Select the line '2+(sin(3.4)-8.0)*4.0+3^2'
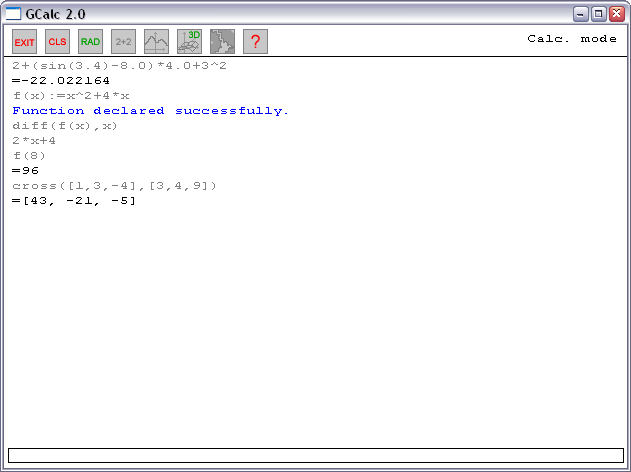This screenshot has width=631, height=472. [x=120, y=66]
